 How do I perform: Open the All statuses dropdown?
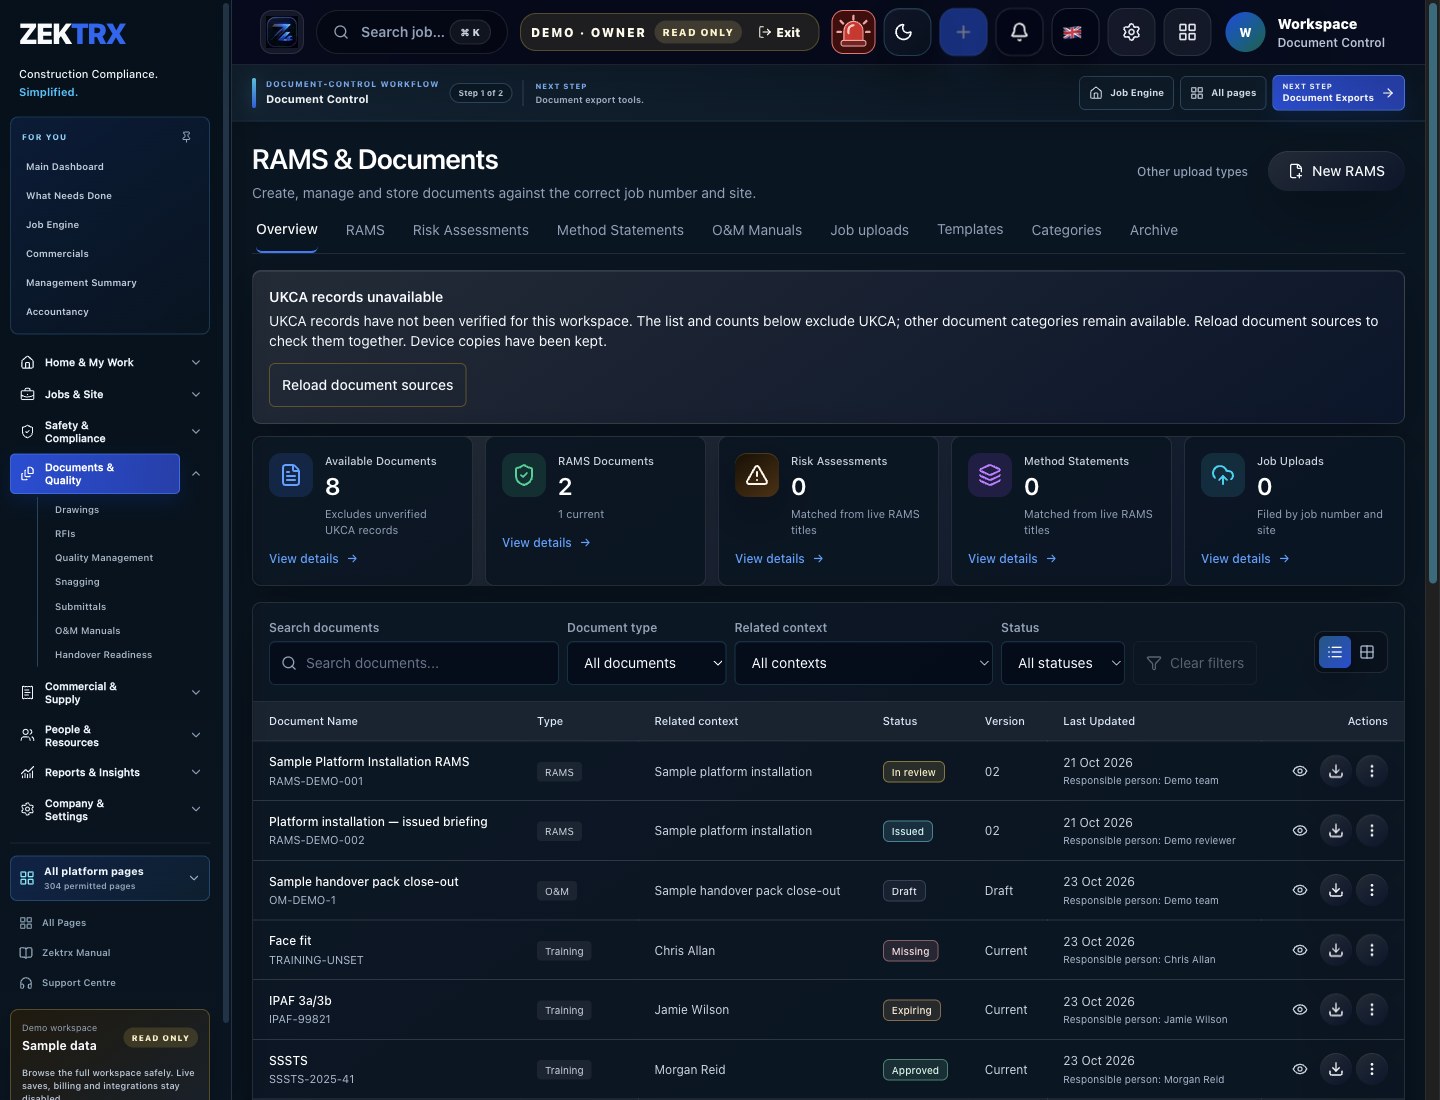pos(1062,663)
